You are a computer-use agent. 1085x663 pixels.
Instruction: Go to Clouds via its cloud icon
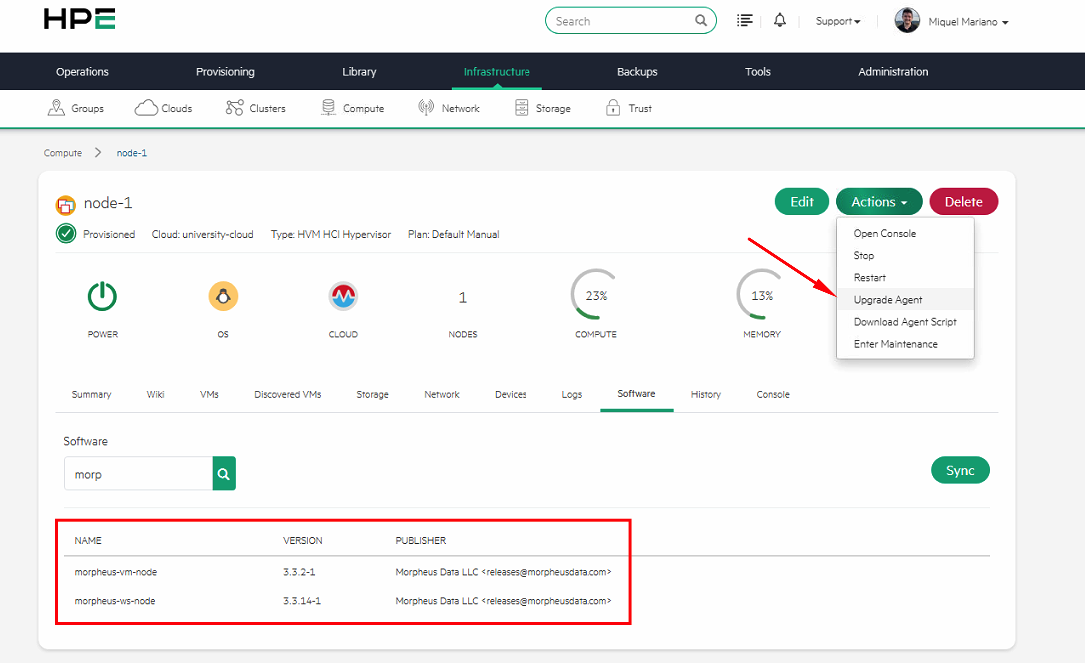pos(146,108)
